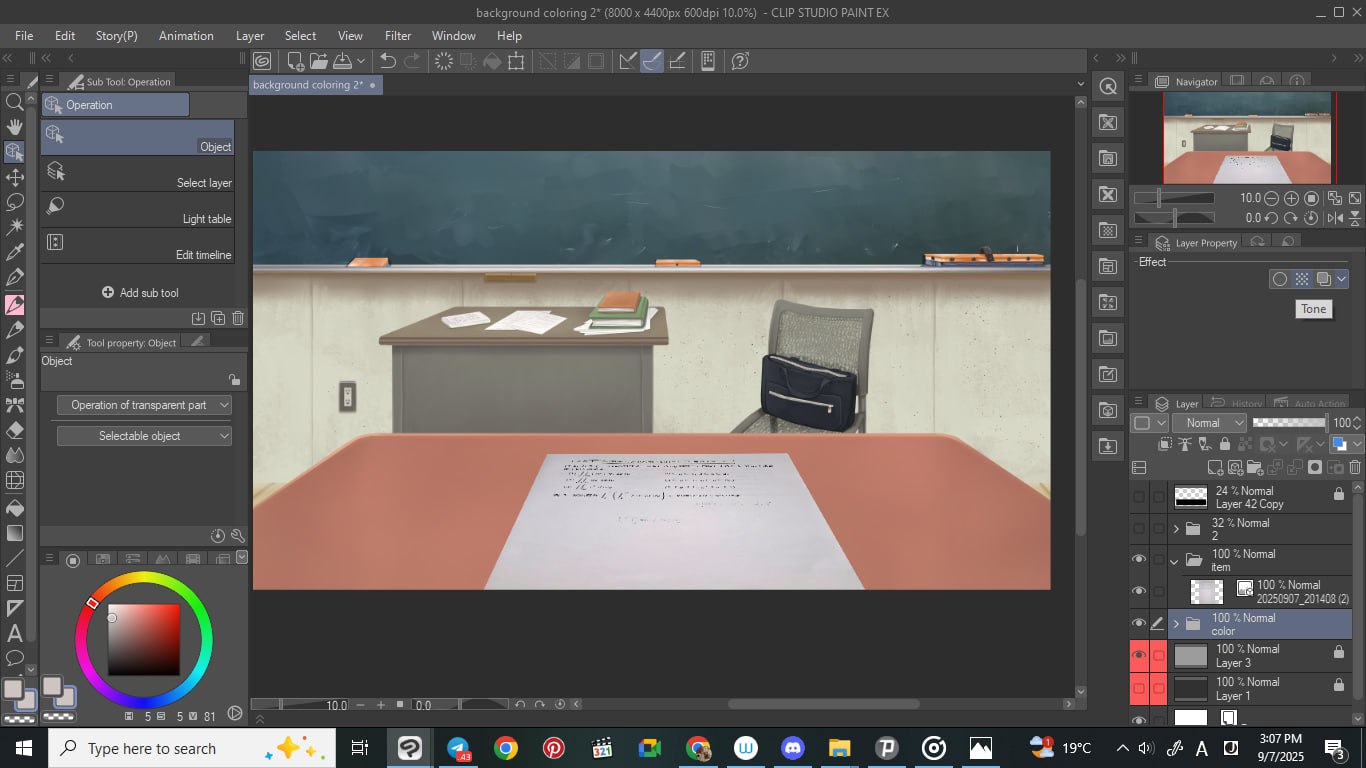
Task: Click the 'Add sub tool' button
Action: point(140,293)
